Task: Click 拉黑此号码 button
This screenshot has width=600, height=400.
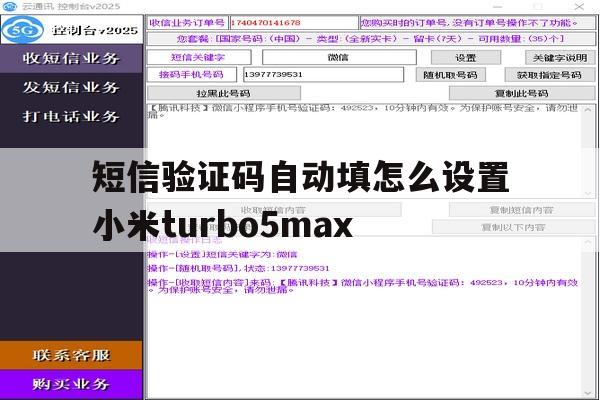Action: tap(224, 93)
